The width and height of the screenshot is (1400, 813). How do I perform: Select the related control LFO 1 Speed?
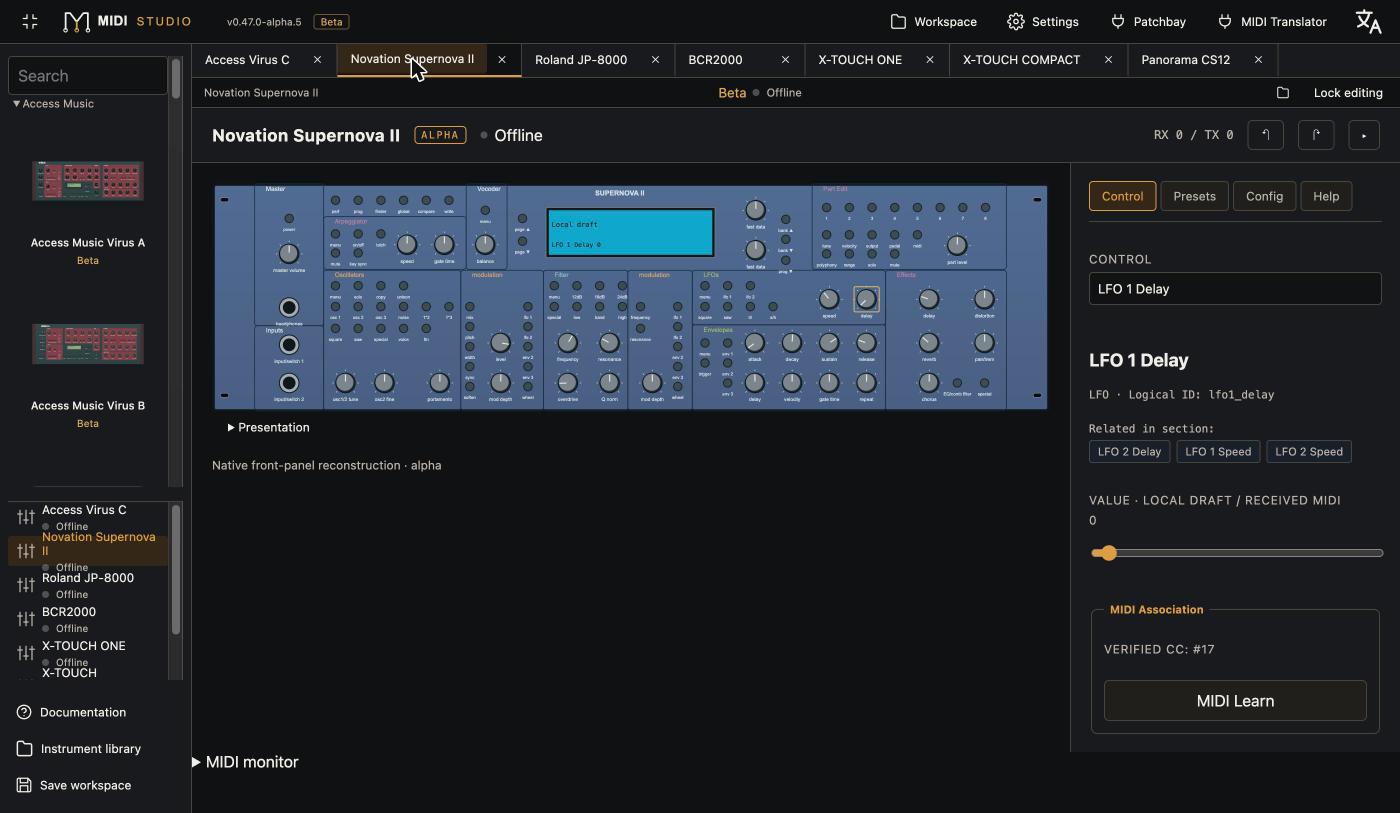(x=1218, y=452)
